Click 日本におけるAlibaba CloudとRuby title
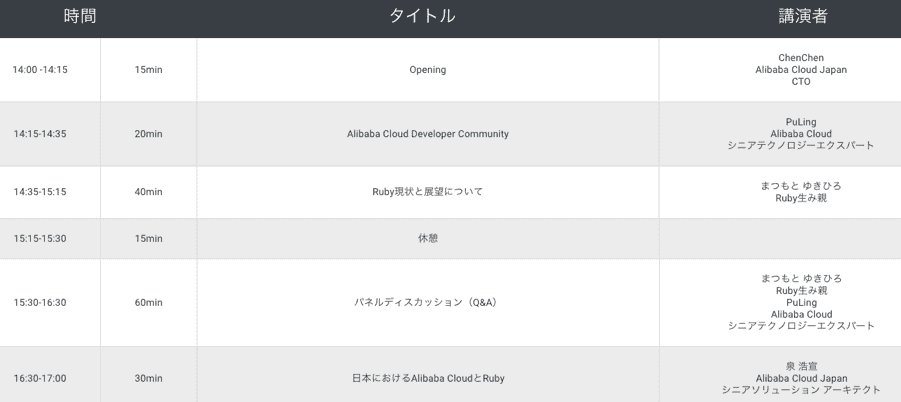The width and height of the screenshot is (901, 402). tap(428, 379)
